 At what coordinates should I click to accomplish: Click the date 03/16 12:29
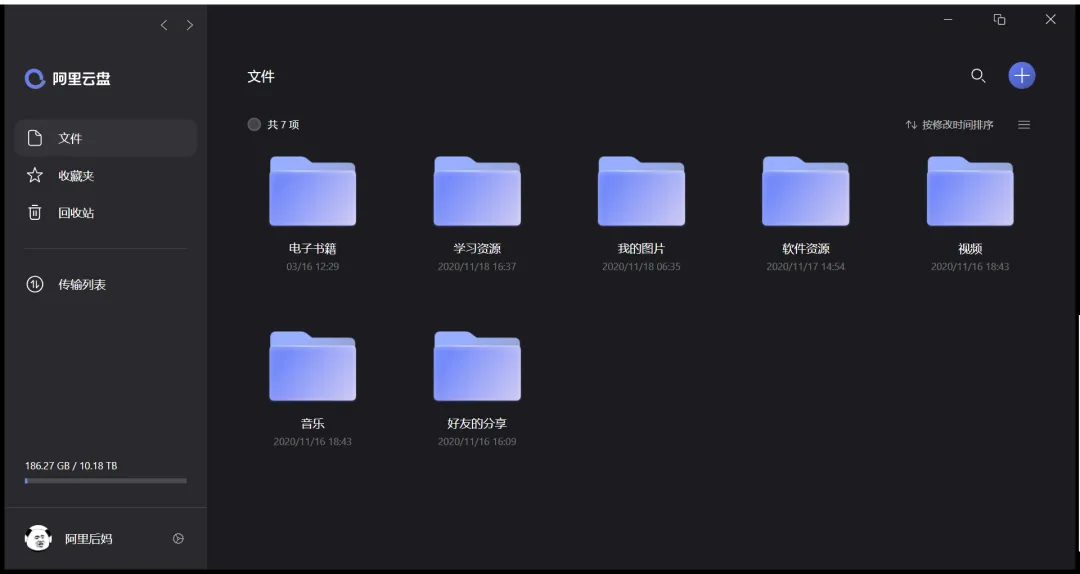click(313, 267)
